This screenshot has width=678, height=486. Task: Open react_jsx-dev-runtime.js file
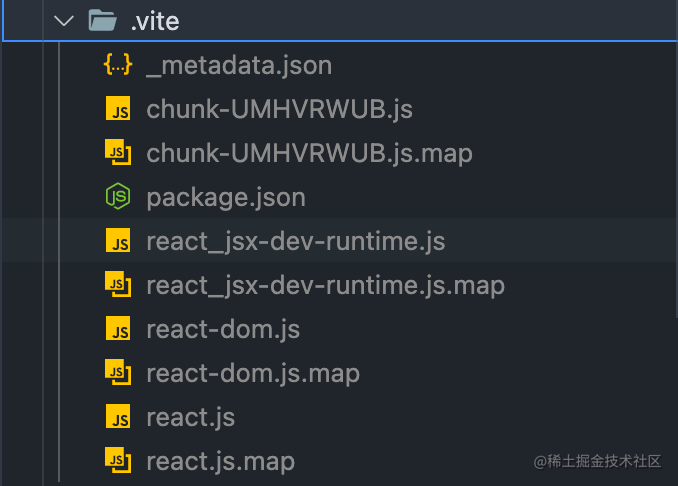(295, 242)
